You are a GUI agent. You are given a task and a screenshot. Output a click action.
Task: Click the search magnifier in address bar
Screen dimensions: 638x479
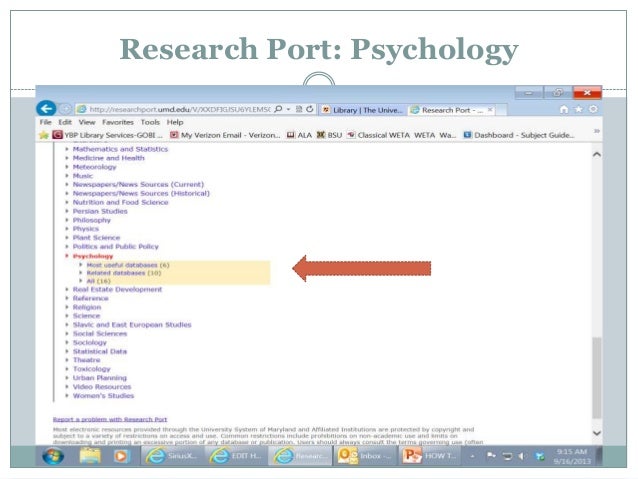tap(278, 109)
